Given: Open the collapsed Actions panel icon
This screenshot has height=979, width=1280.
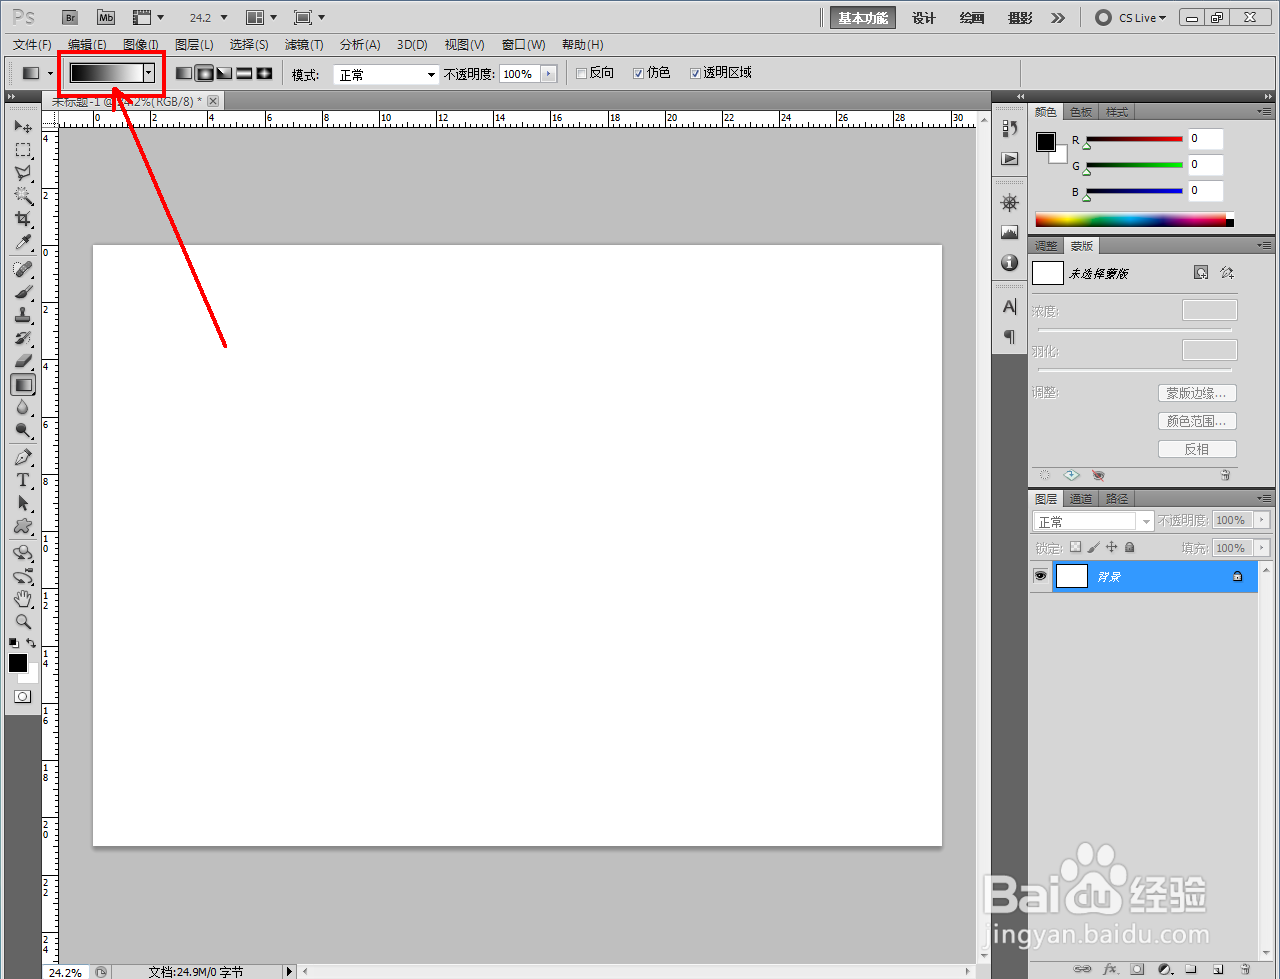Looking at the screenshot, I should pyautogui.click(x=1010, y=159).
